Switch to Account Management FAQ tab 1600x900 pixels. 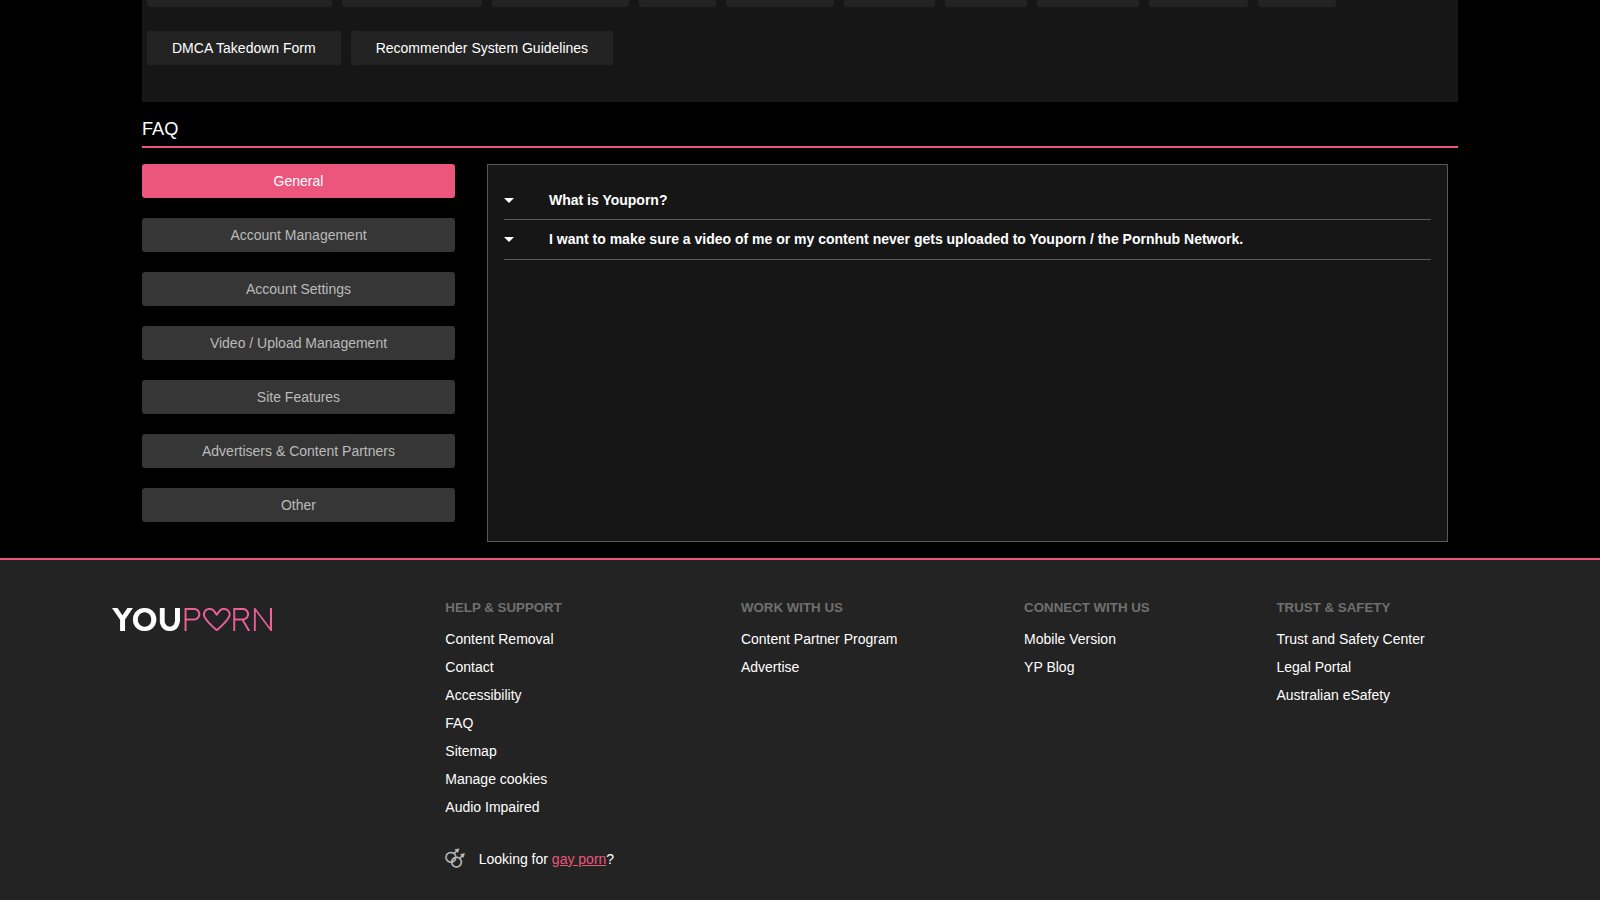pyautogui.click(x=298, y=235)
